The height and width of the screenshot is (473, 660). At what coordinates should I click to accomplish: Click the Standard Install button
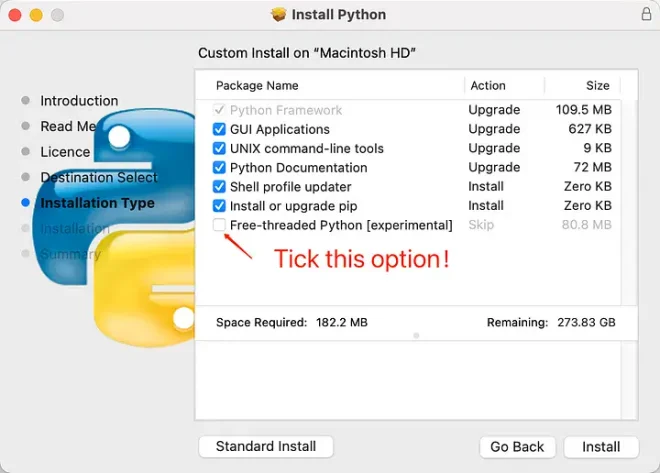tap(266, 446)
